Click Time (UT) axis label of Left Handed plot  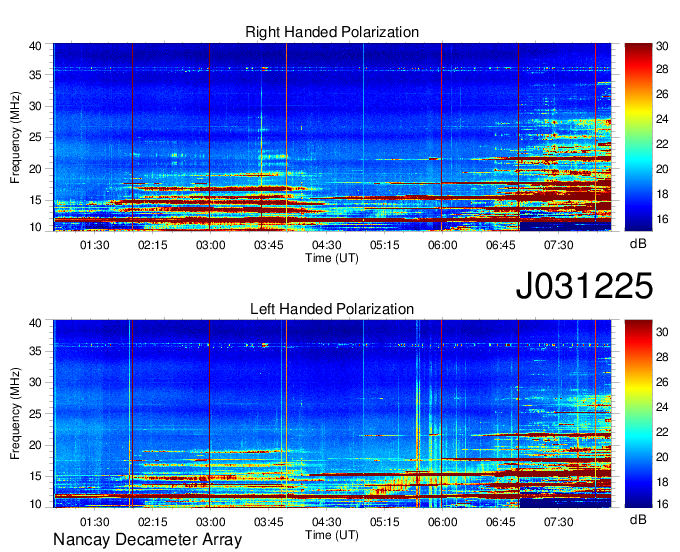coord(332,535)
